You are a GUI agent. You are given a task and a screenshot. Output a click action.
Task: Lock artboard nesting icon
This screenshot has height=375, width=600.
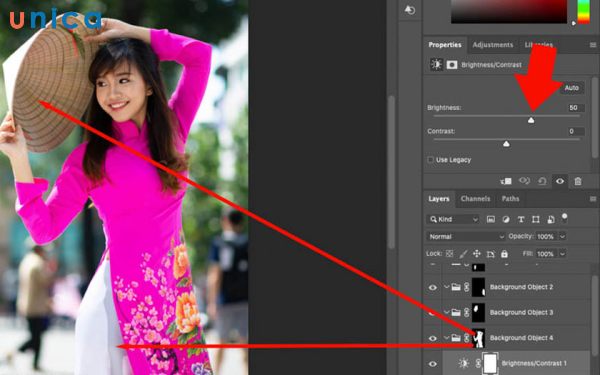coord(491,254)
